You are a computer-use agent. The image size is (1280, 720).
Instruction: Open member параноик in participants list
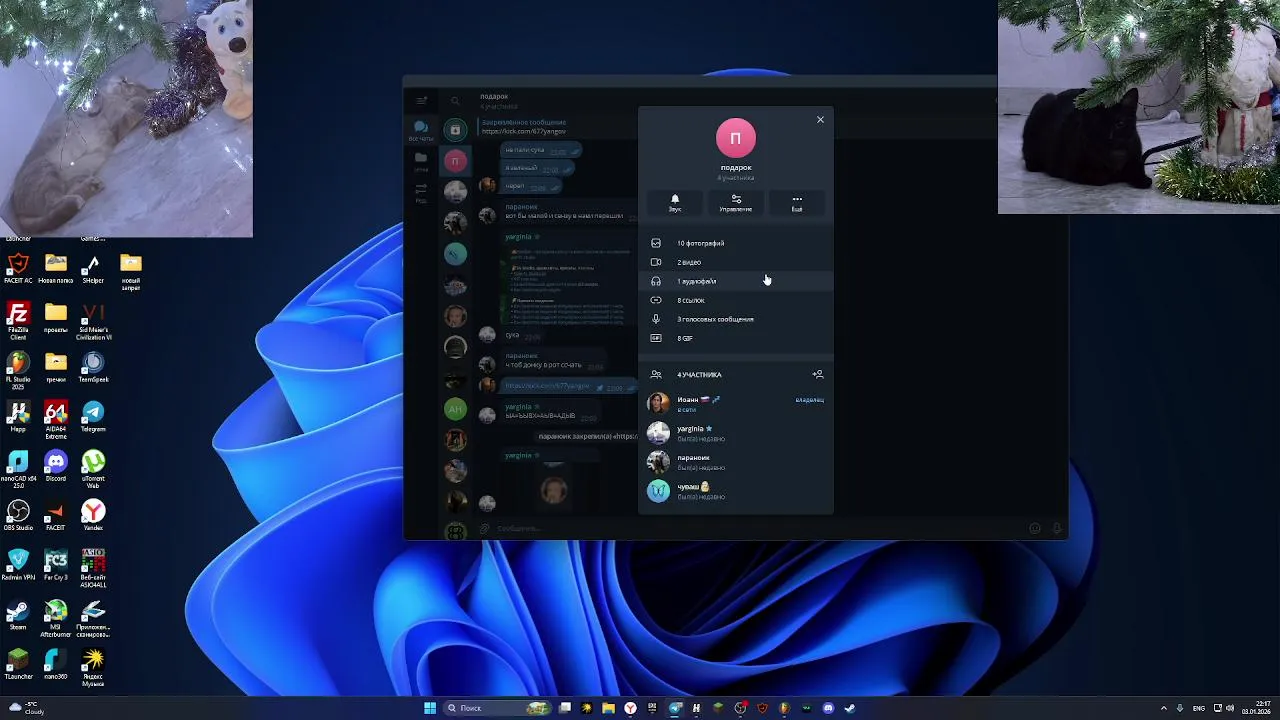(x=735, y=462)
